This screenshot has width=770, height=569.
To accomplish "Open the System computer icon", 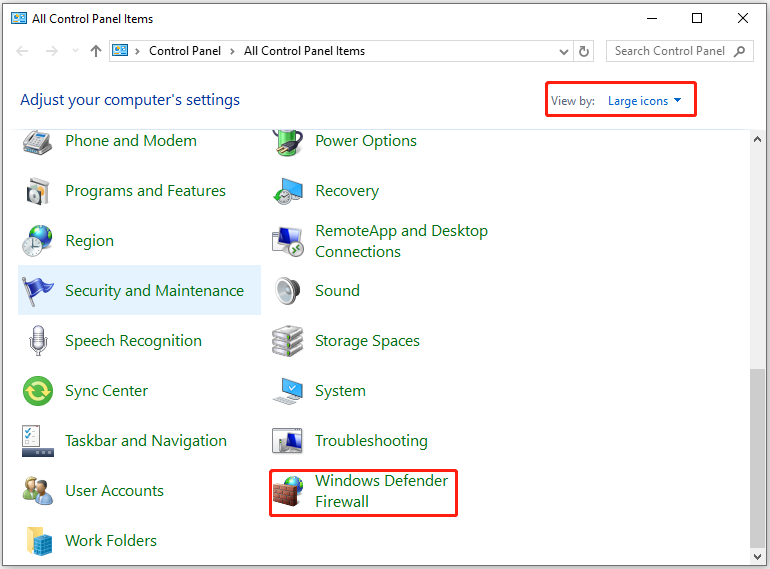I will pos(288,391).
